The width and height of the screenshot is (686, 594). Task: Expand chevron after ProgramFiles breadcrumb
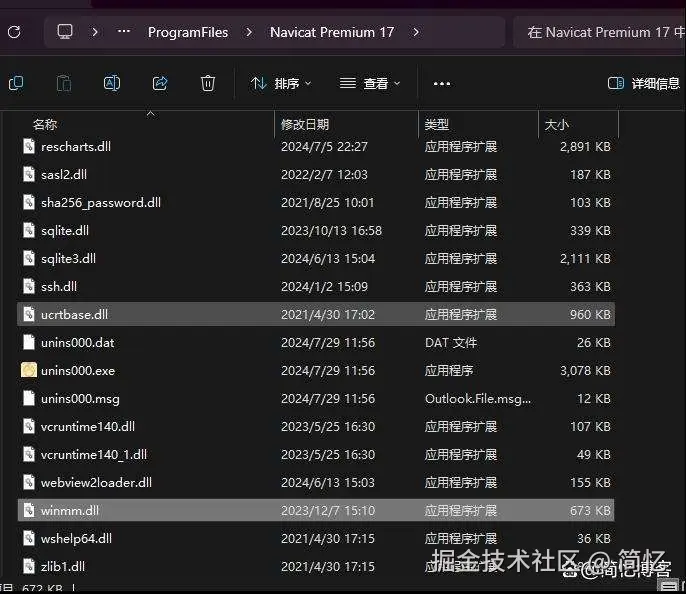[x=248, y=32]
